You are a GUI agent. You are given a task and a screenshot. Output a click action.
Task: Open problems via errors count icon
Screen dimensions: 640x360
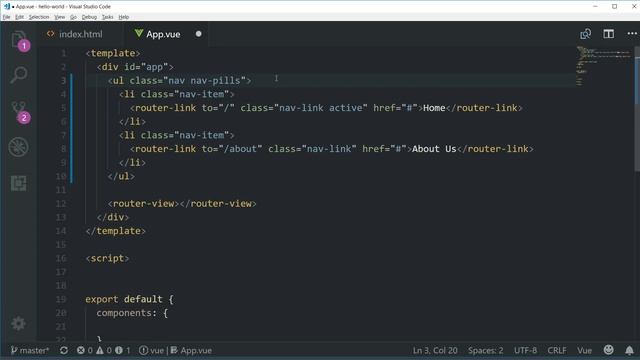pos(84,350)
